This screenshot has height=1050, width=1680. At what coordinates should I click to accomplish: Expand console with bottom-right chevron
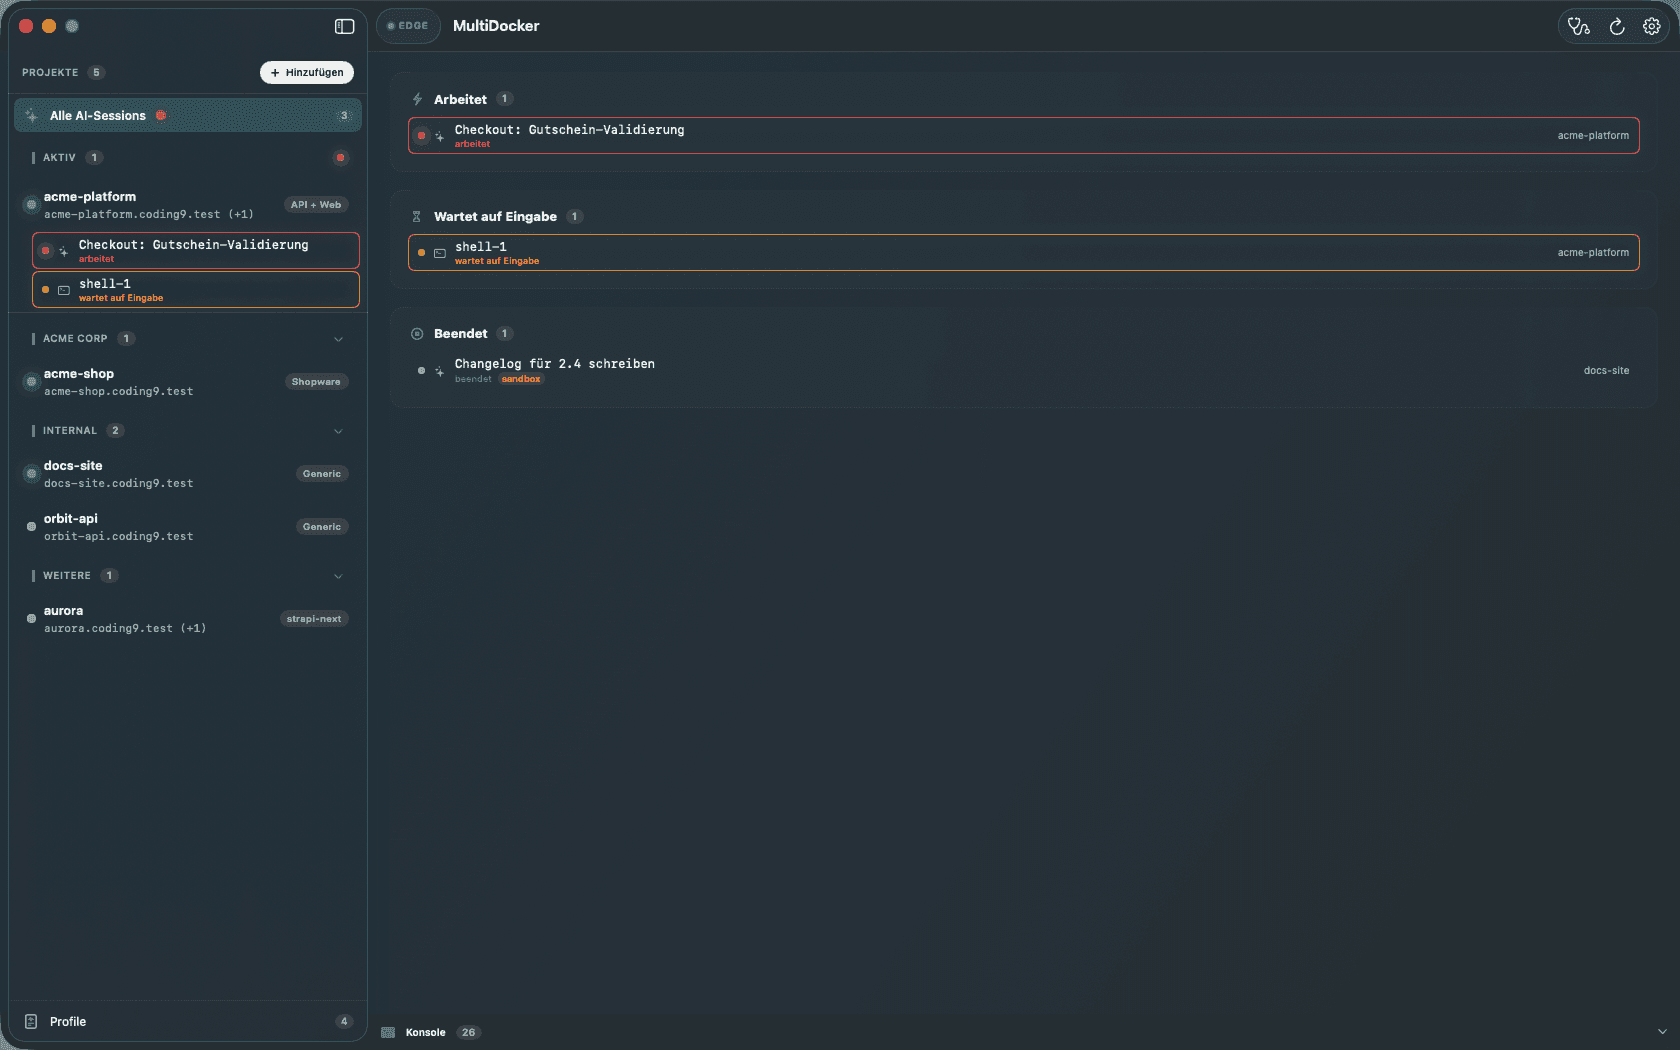[1662, 1032]
